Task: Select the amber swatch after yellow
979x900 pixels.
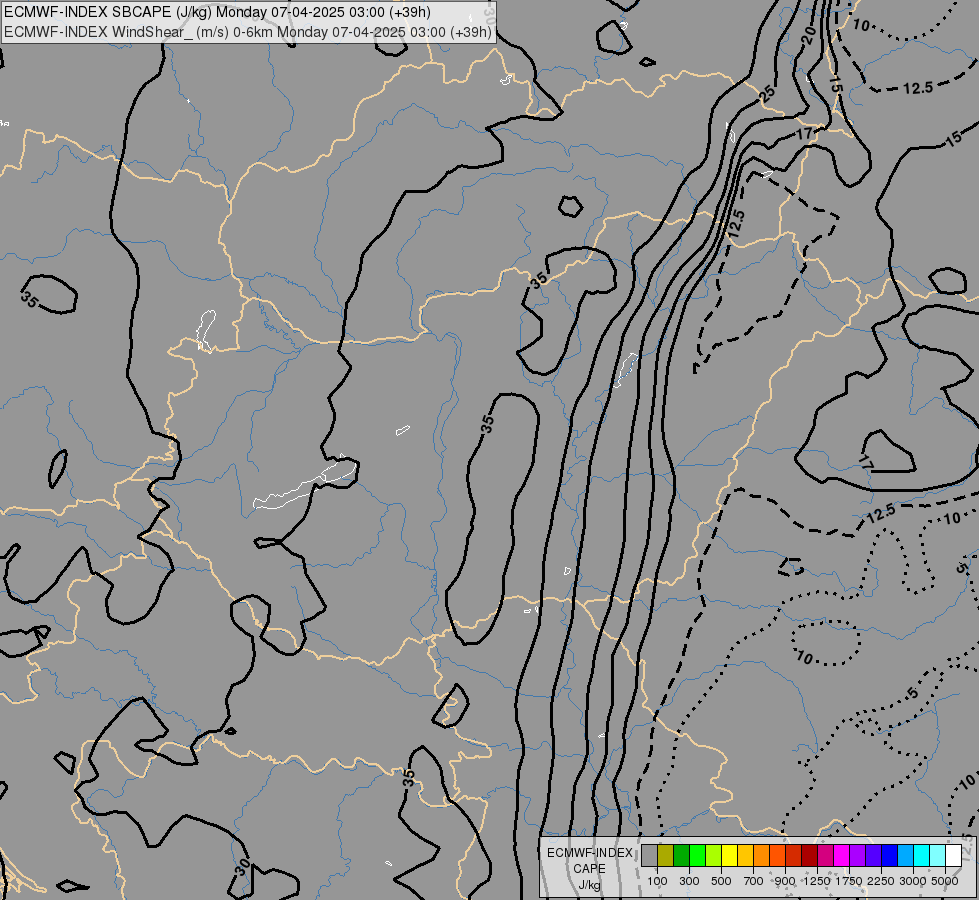Action: coord(745,855)
